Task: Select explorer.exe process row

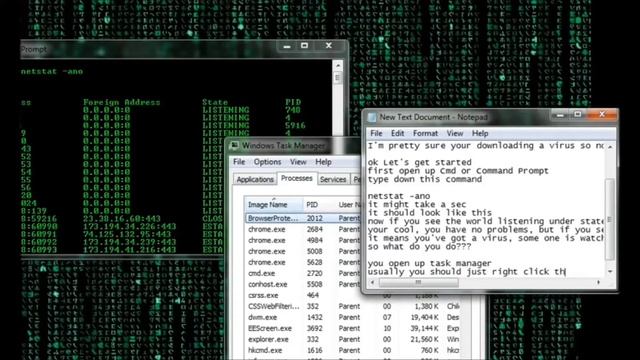Action: (x=353, y=340)
